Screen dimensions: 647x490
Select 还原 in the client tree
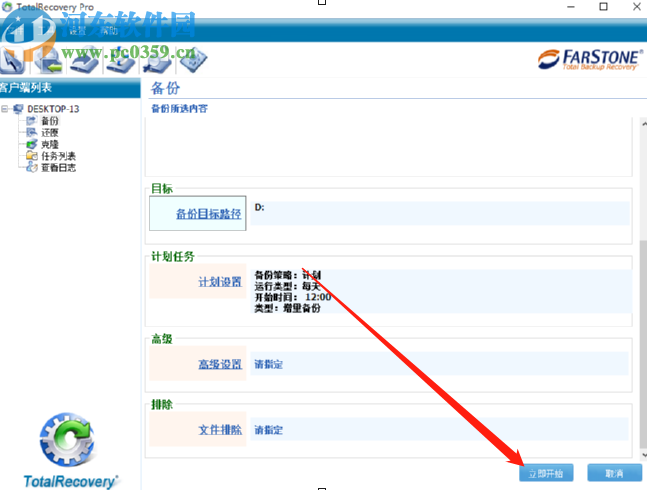coord(50,132)
